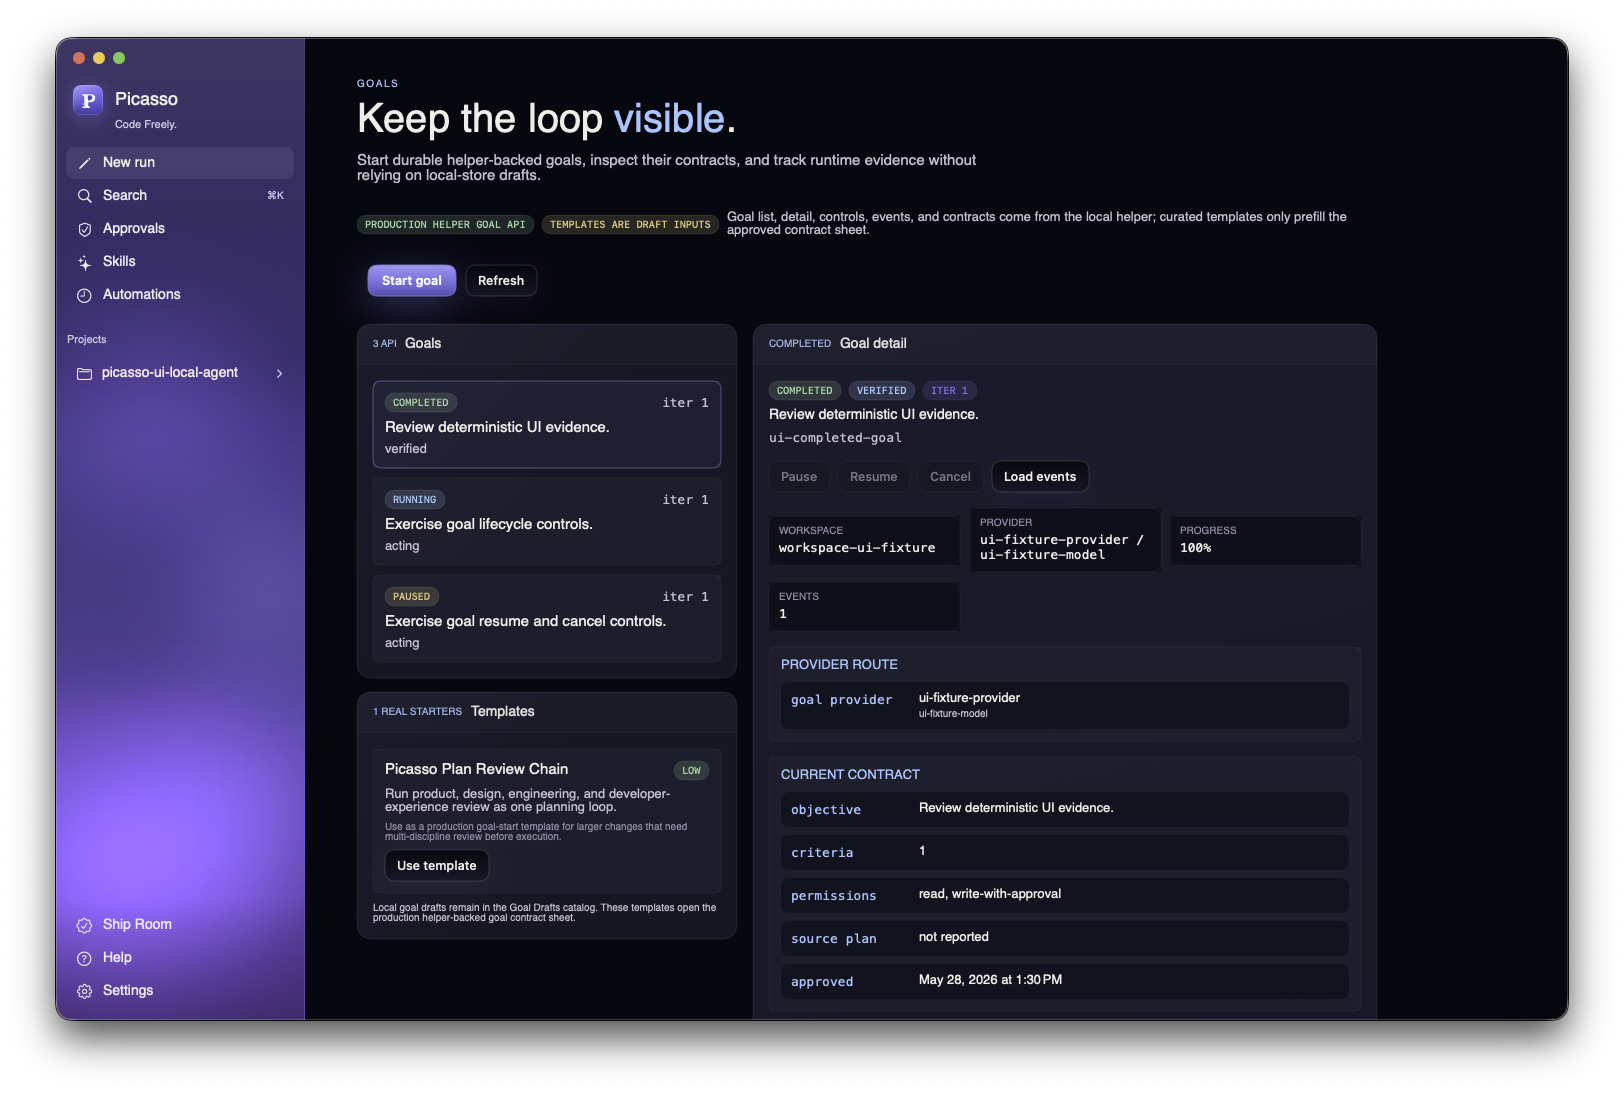Select the completed goal Review deterministic UI evidence
Viewport: 1624px width, 1094px height.
pyautogui.click(x=547, y=424)
